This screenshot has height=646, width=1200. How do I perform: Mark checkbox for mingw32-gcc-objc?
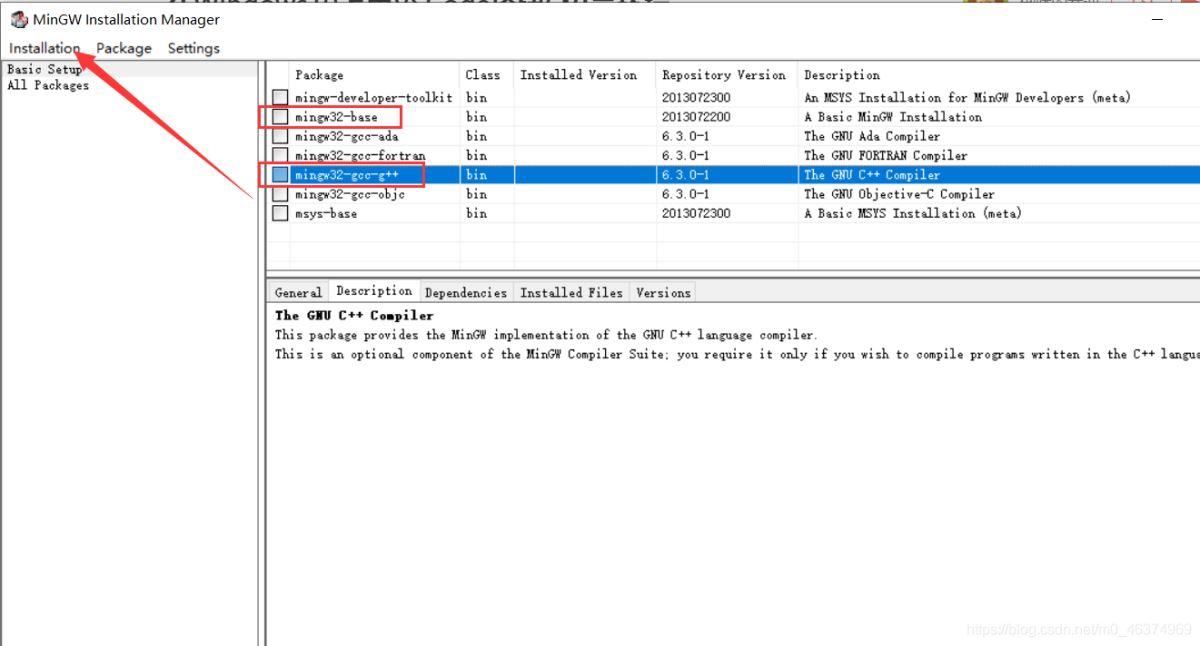pyautogui.click(x=280, y=194)
